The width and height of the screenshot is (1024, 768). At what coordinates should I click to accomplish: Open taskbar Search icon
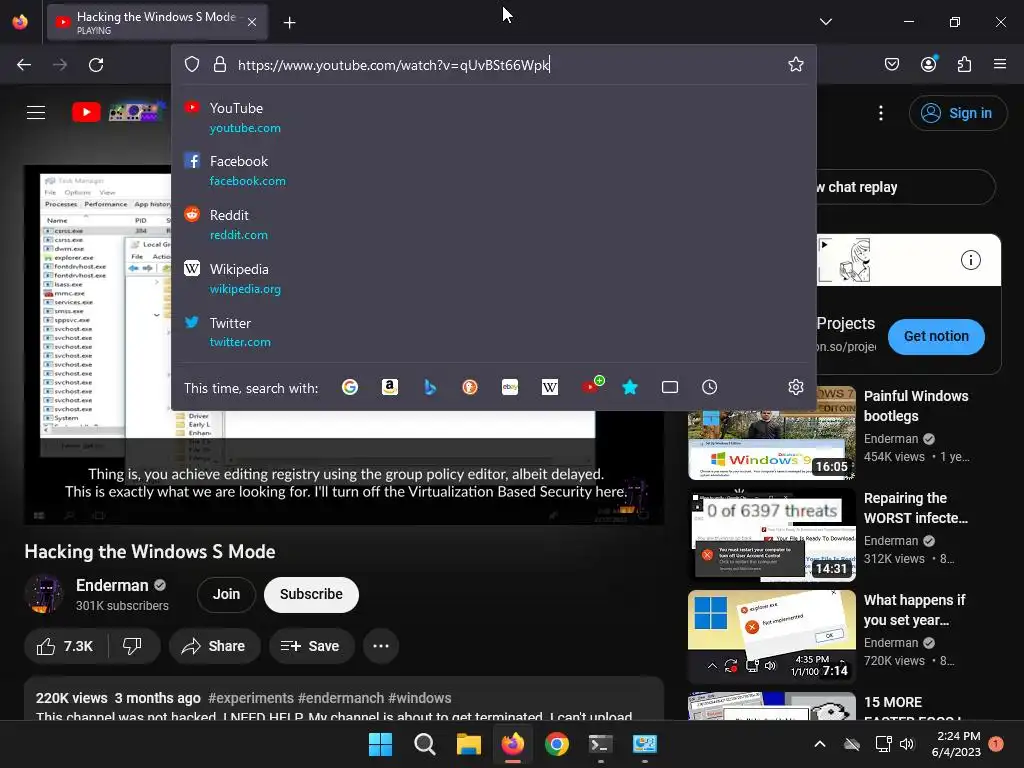coord(424,744)
